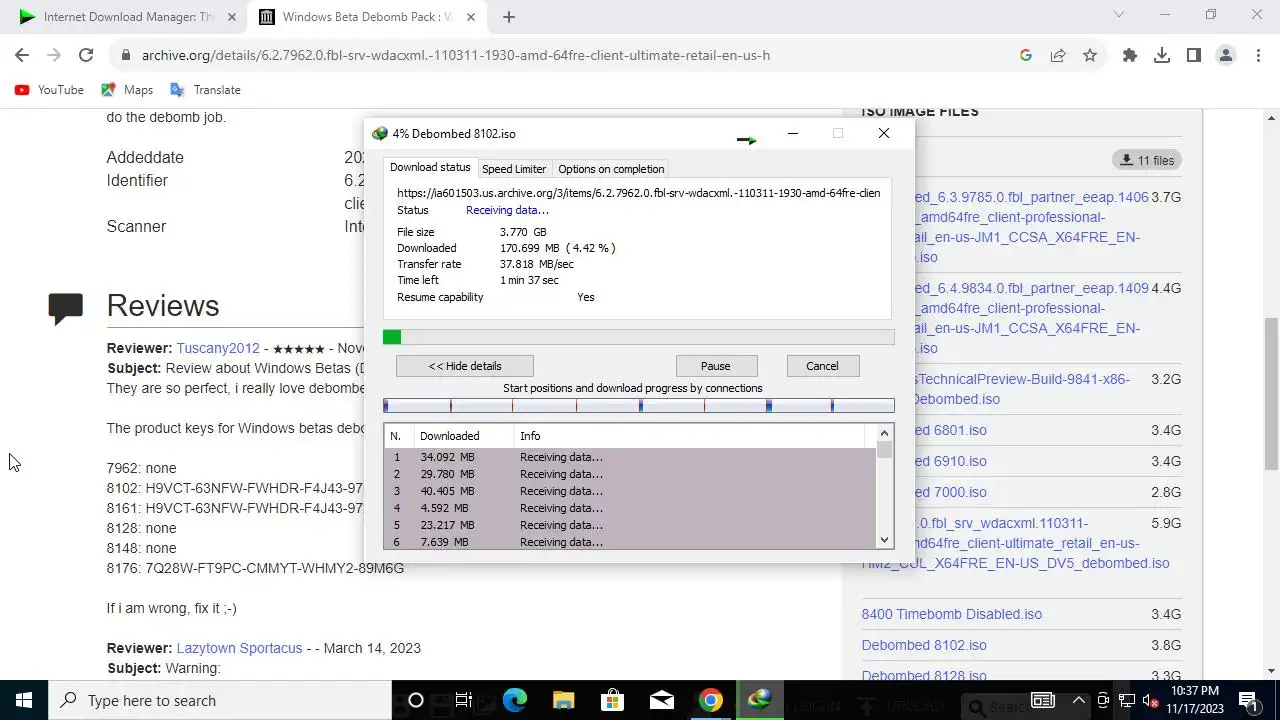This screenshot has height=720, width=1280.
Task: Open Chrome tab search chevron
Action: click(x=1119, y=15)
